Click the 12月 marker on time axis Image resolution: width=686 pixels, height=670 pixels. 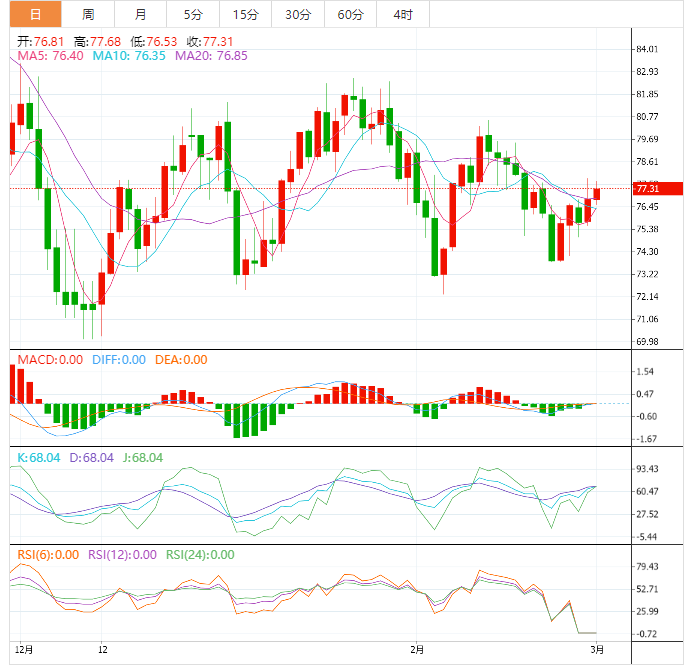coord(26,650)
